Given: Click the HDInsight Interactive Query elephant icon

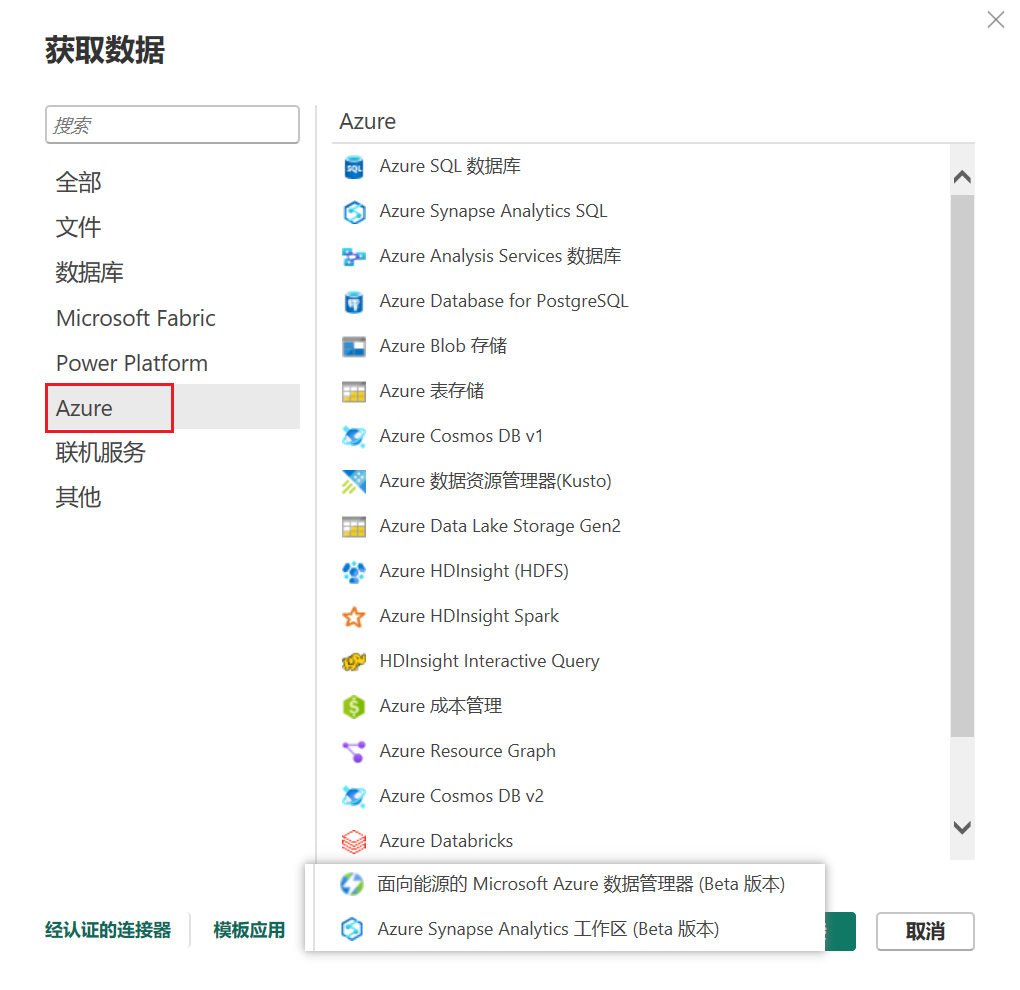Looking at the screenshot, I should [x=354, y=662].
